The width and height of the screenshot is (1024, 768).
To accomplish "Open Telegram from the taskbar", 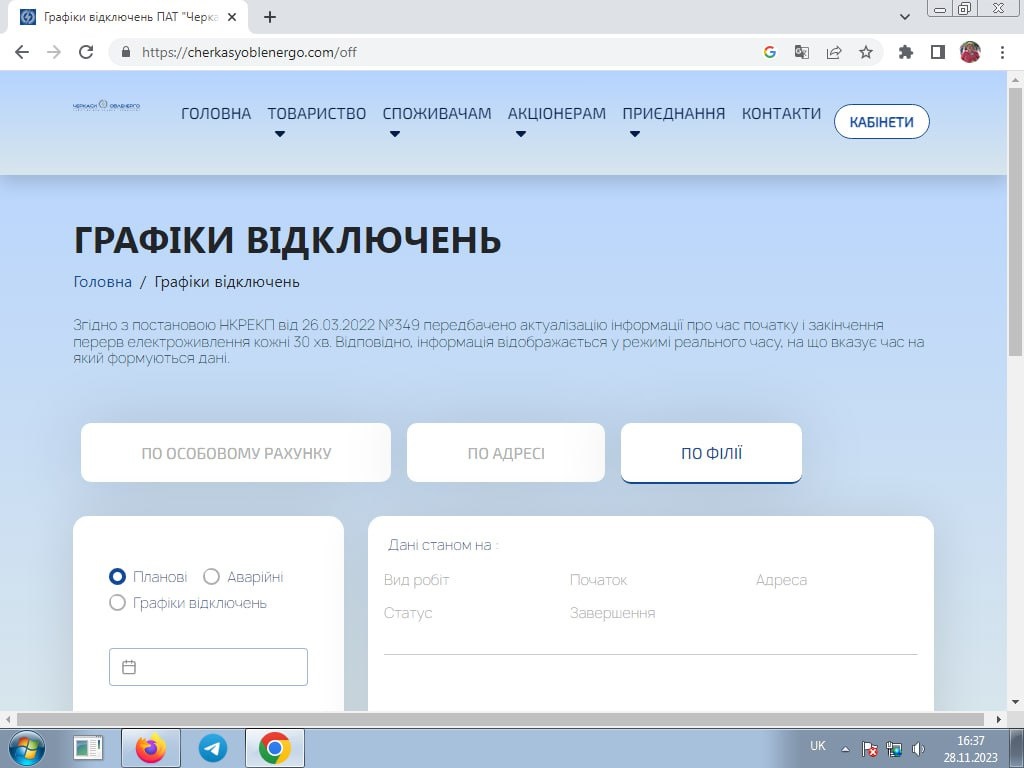I will click(x=212, y=747).
